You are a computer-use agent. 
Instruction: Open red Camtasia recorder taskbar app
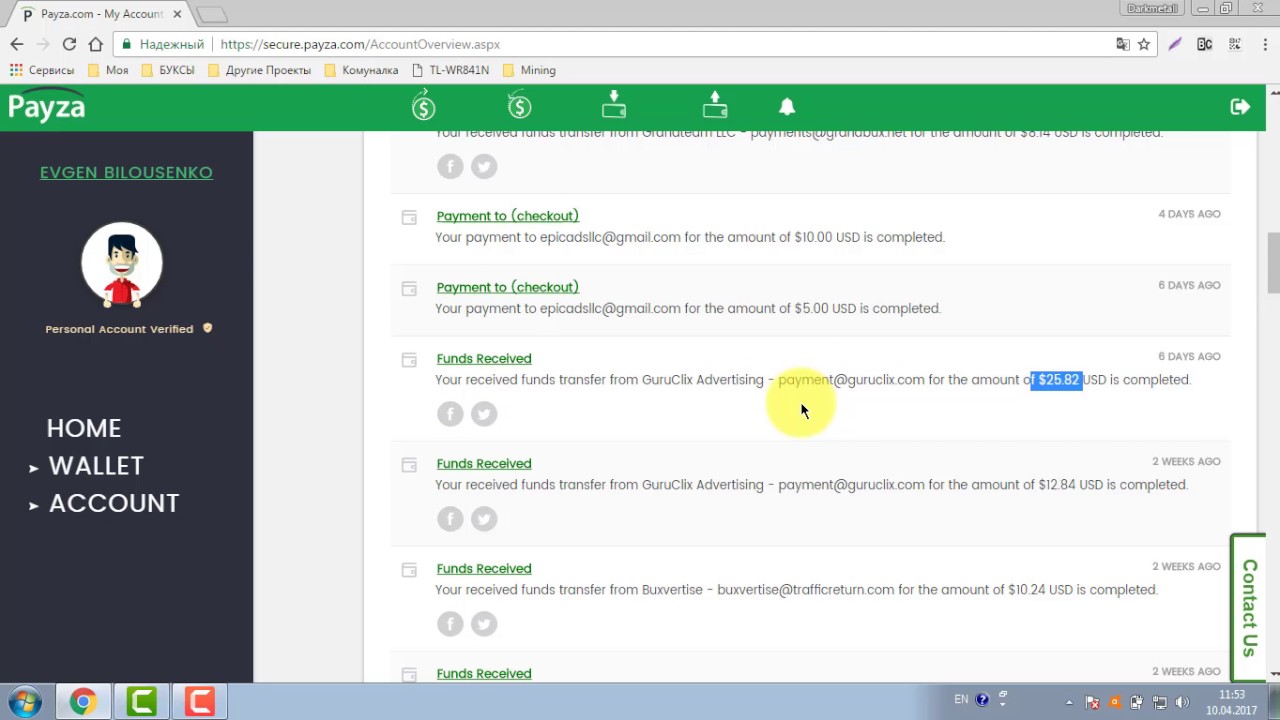[199, 701]
